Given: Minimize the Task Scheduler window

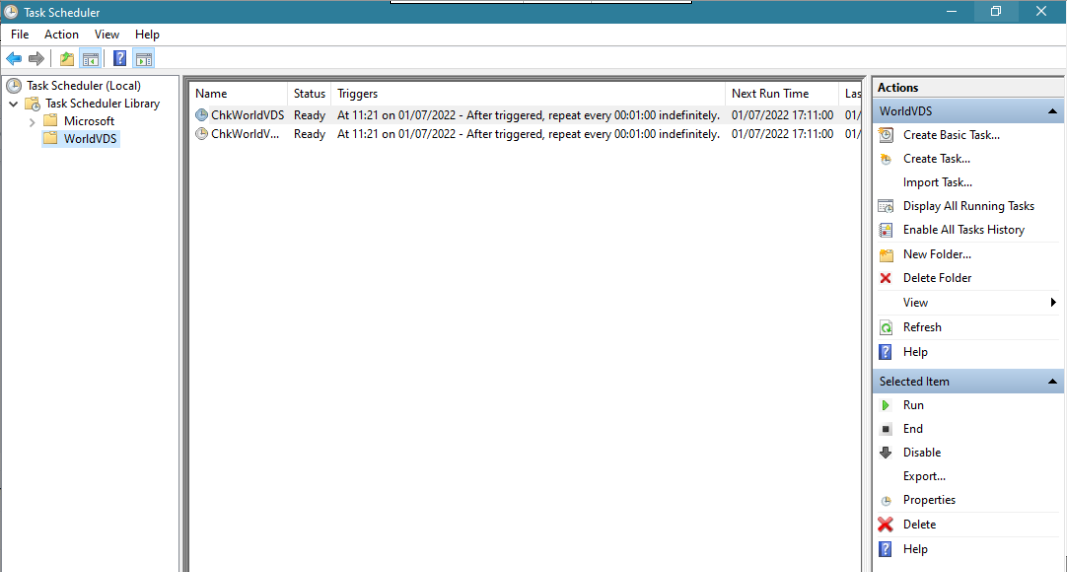Looking at the screenshot, I should click(951, 11).
